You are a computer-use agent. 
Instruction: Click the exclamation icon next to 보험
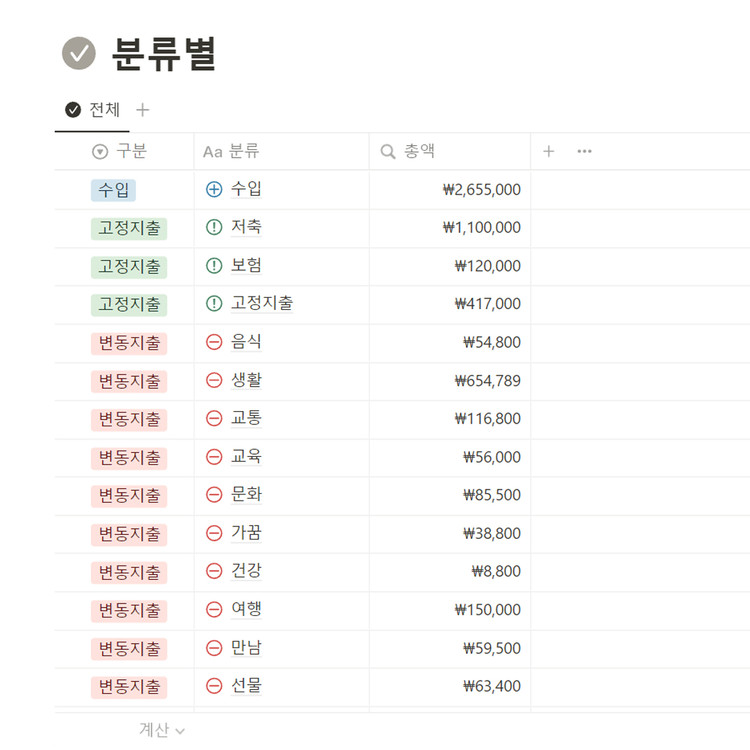[214, 265]
